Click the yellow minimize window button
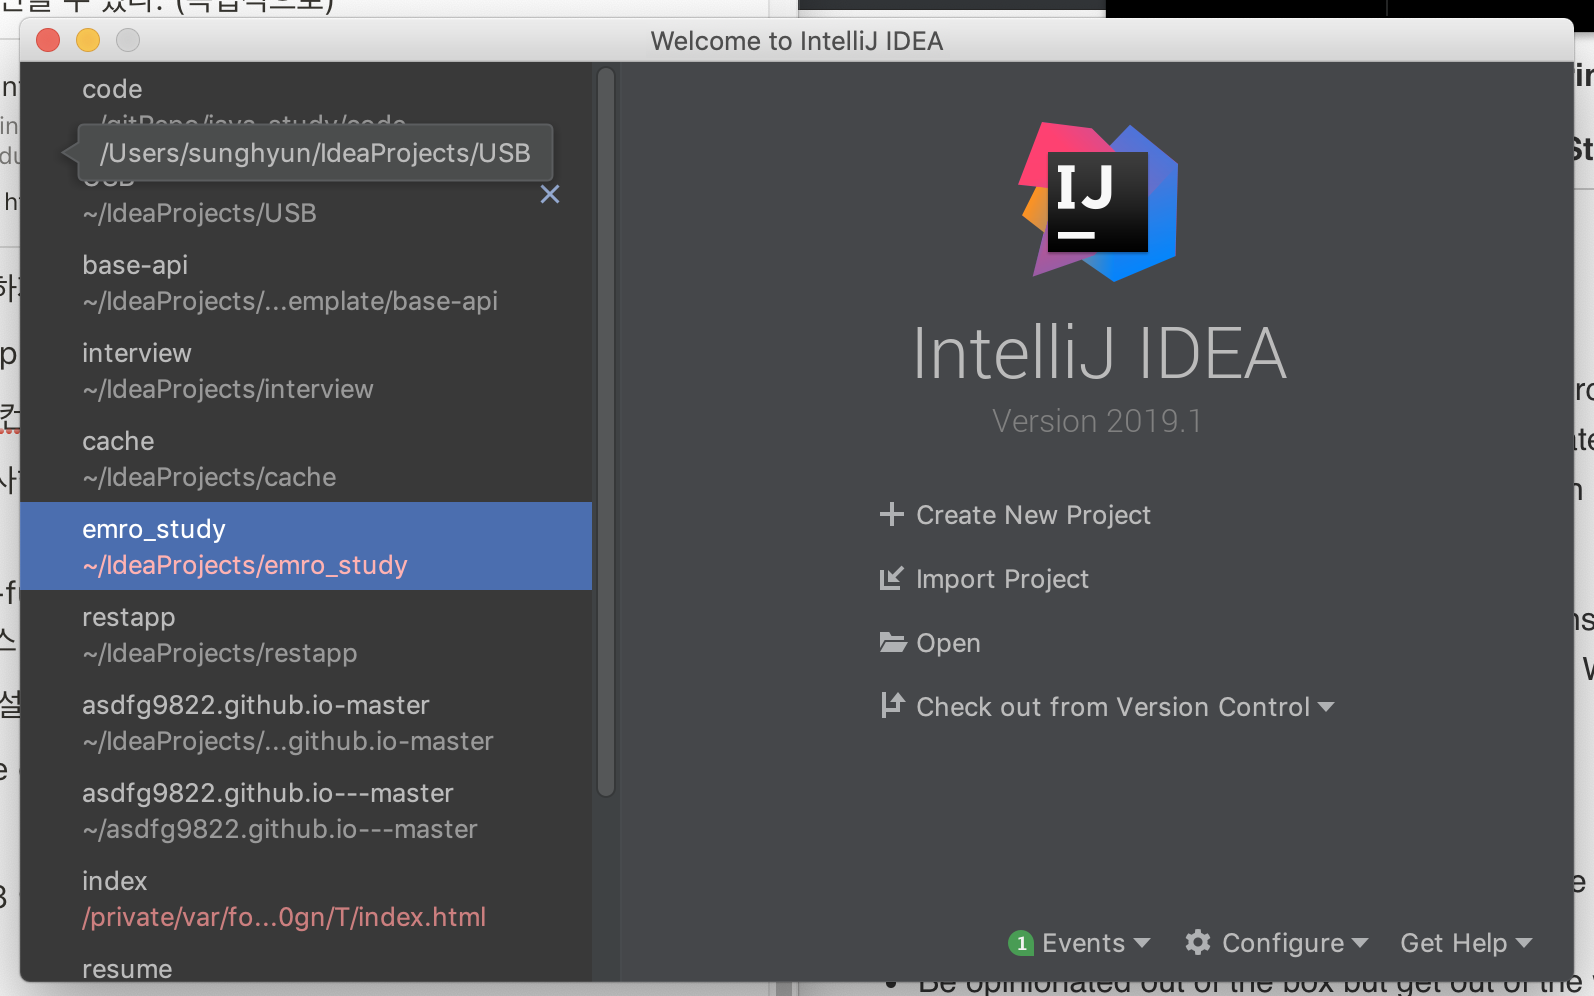 (x=88, y=40)
